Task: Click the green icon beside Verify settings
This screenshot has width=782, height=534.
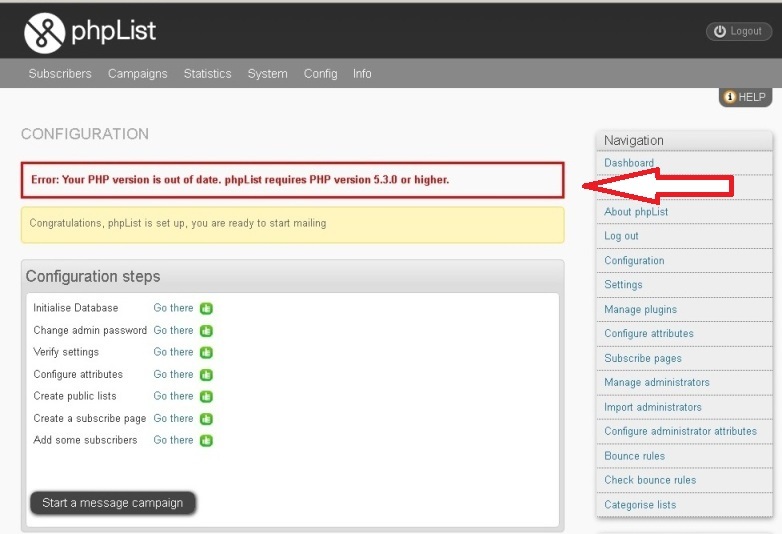Action: click(206, 353)
